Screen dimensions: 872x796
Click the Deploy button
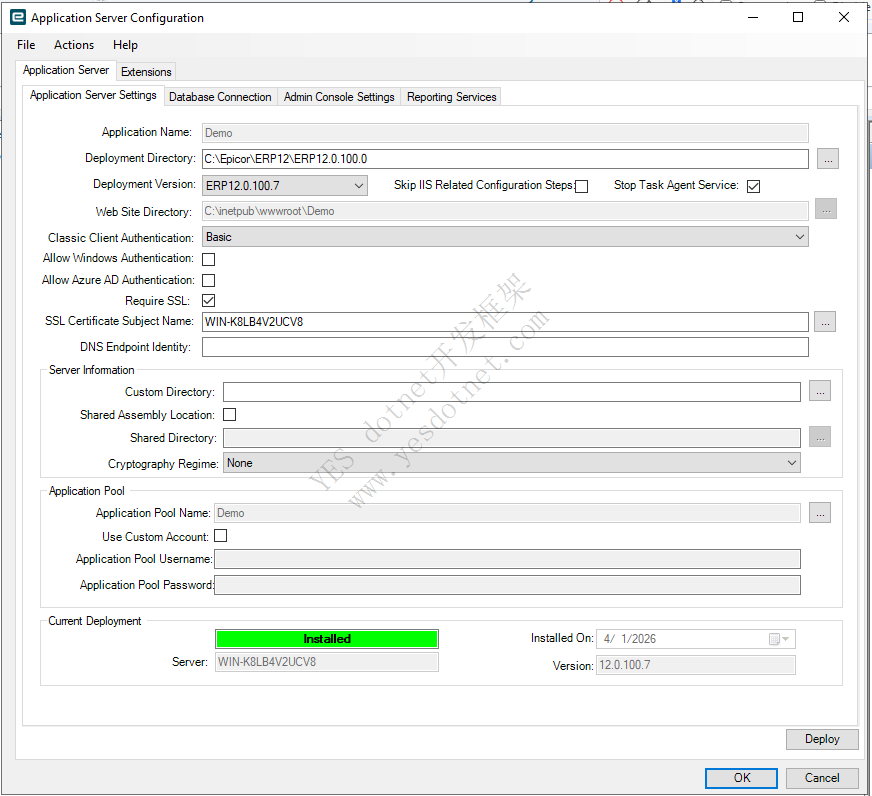(x=822, y=739)
